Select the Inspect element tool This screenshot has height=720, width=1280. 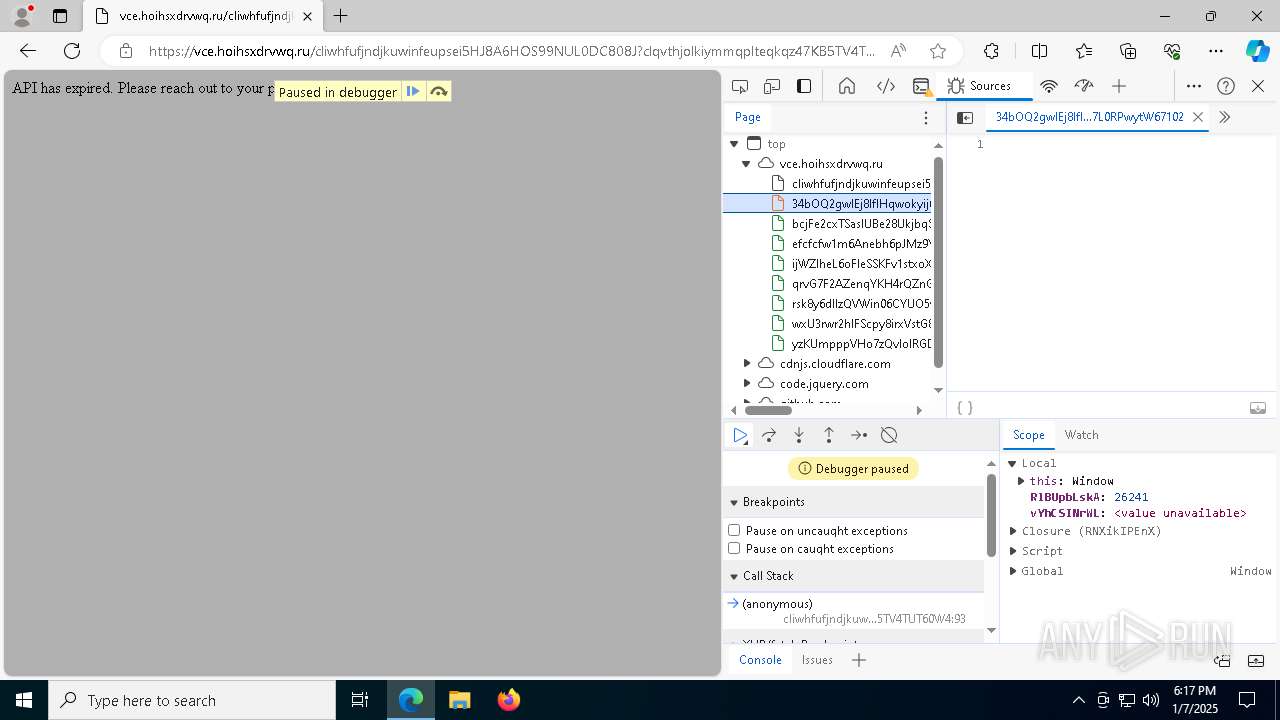click(x=740, y=86)
